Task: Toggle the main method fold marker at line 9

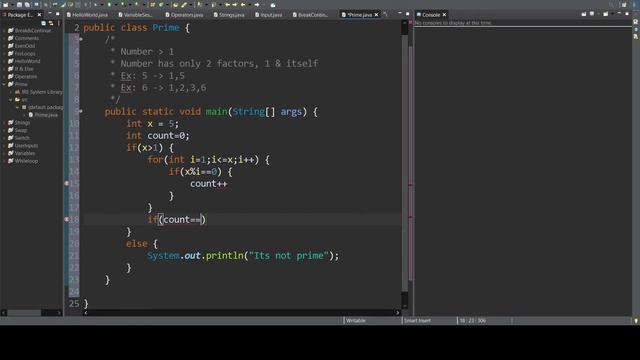Action: (81, 111)
